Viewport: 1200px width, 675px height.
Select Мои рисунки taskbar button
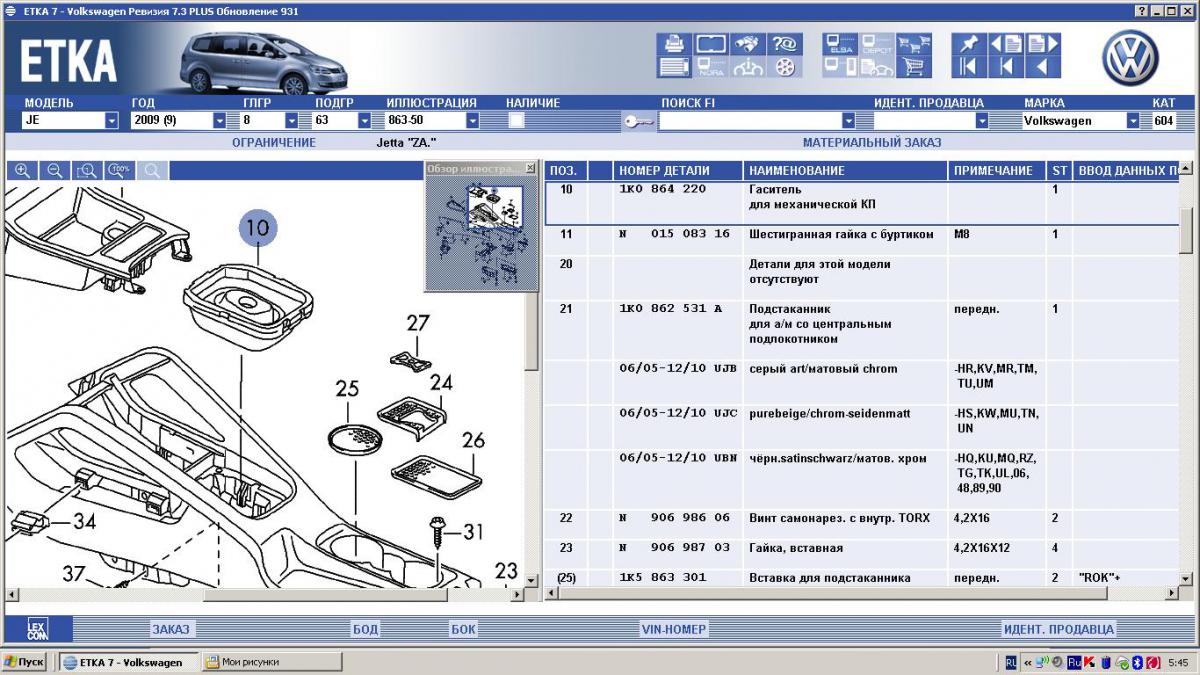click(x=270, y=662)
